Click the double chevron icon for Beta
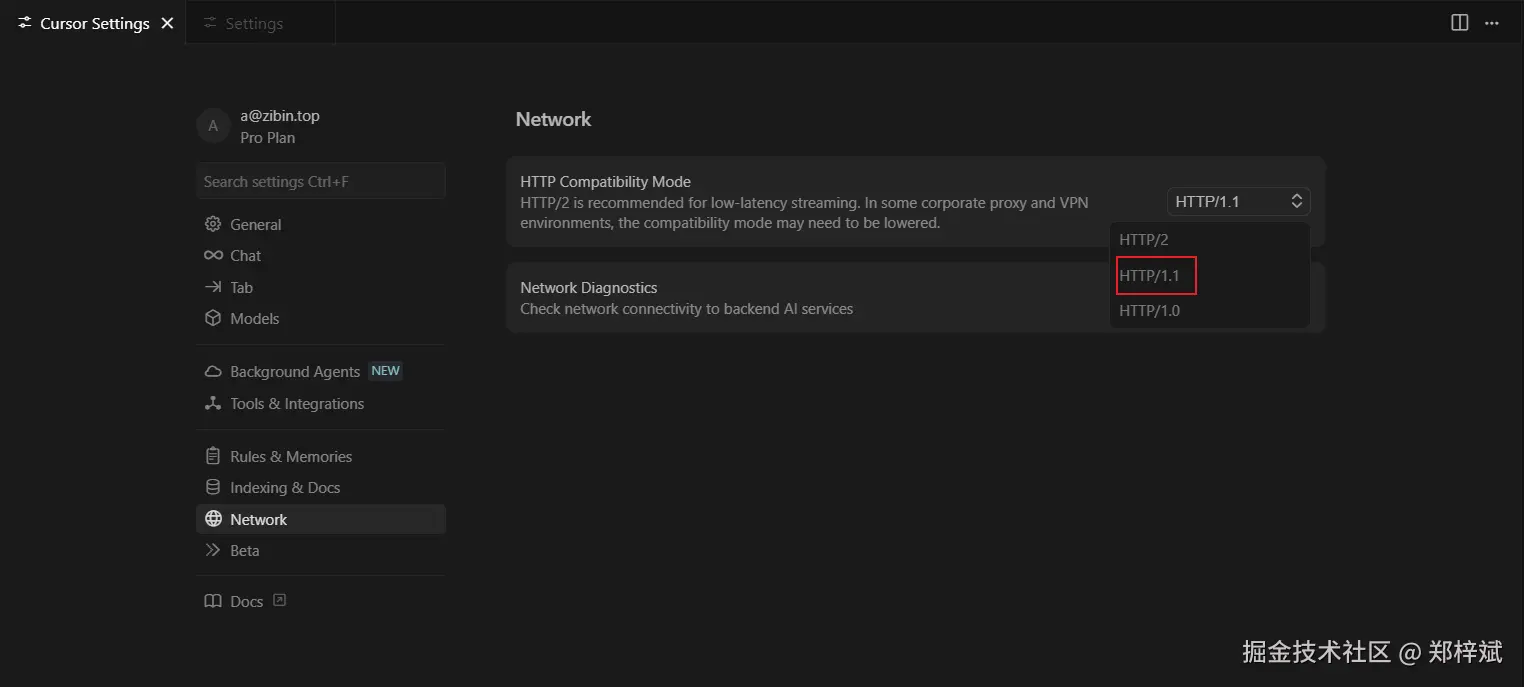 (212, 550)
